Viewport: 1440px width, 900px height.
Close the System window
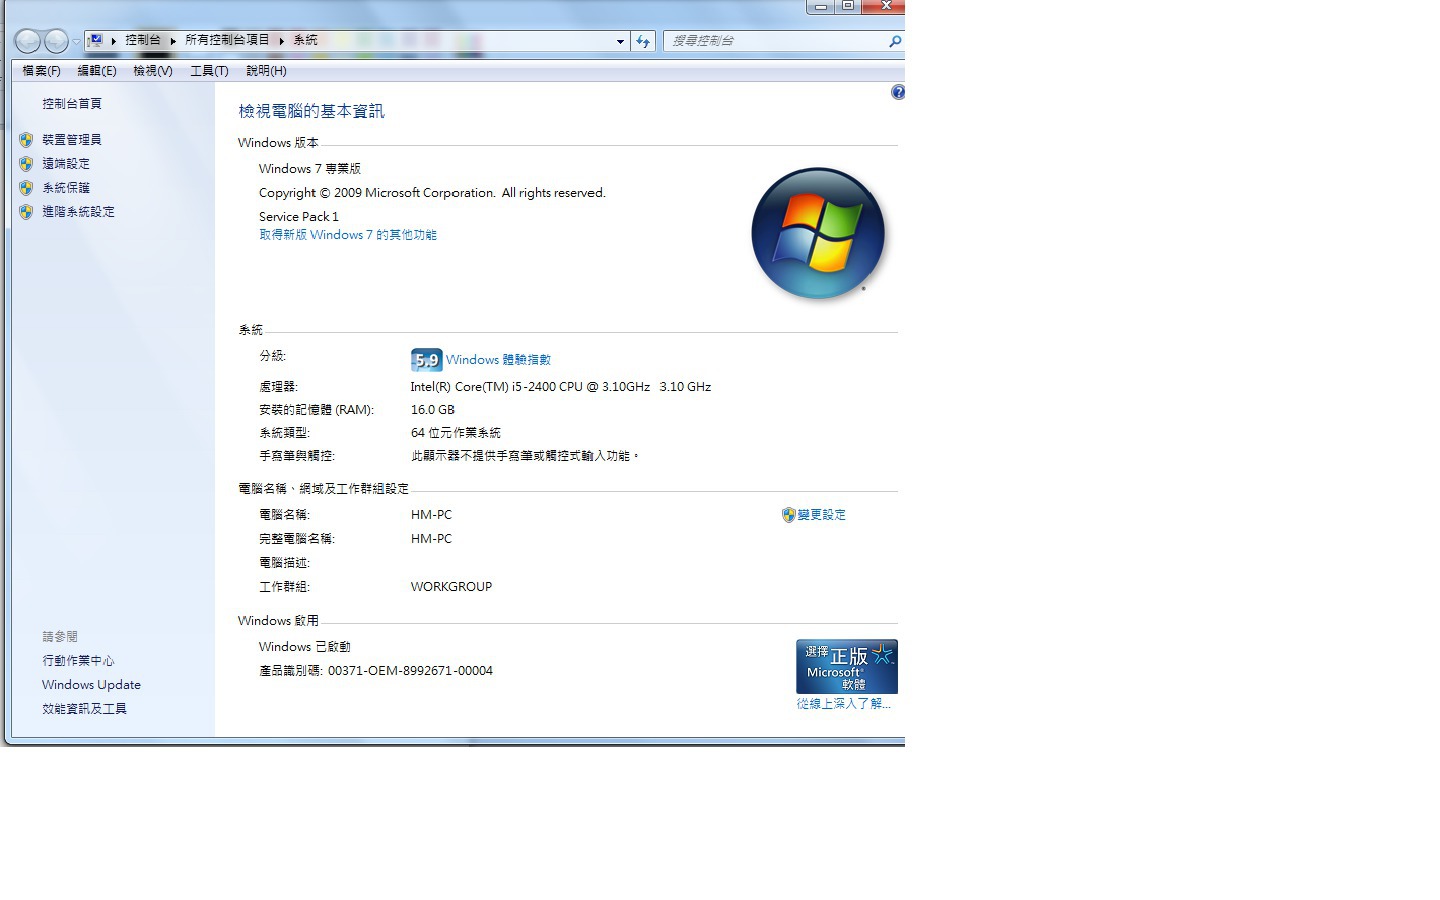883,6
